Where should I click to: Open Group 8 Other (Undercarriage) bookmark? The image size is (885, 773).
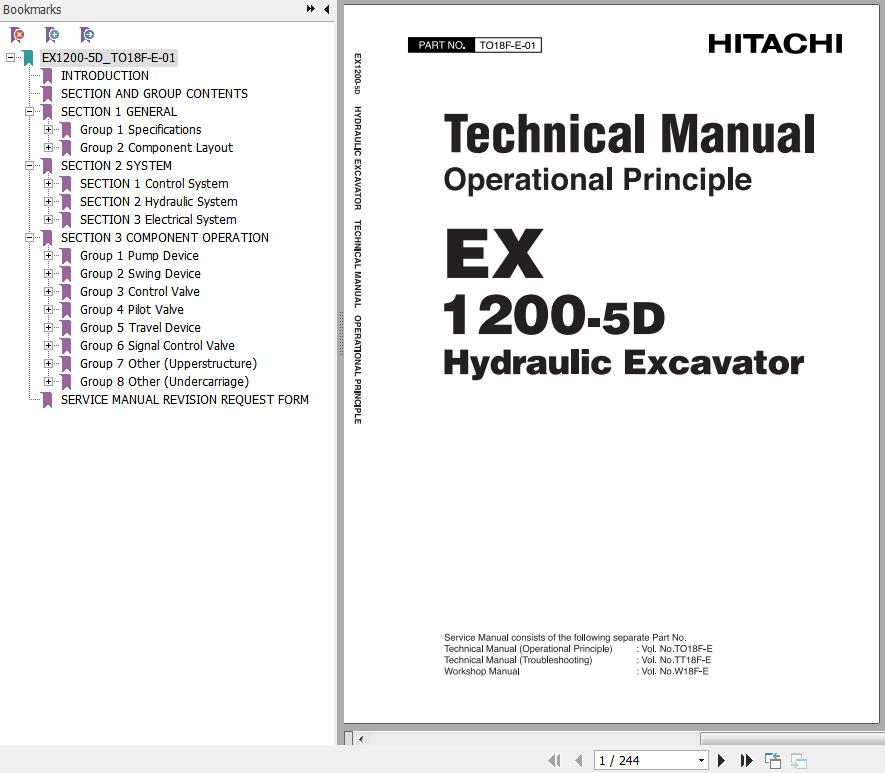click(x=164, y=382)
